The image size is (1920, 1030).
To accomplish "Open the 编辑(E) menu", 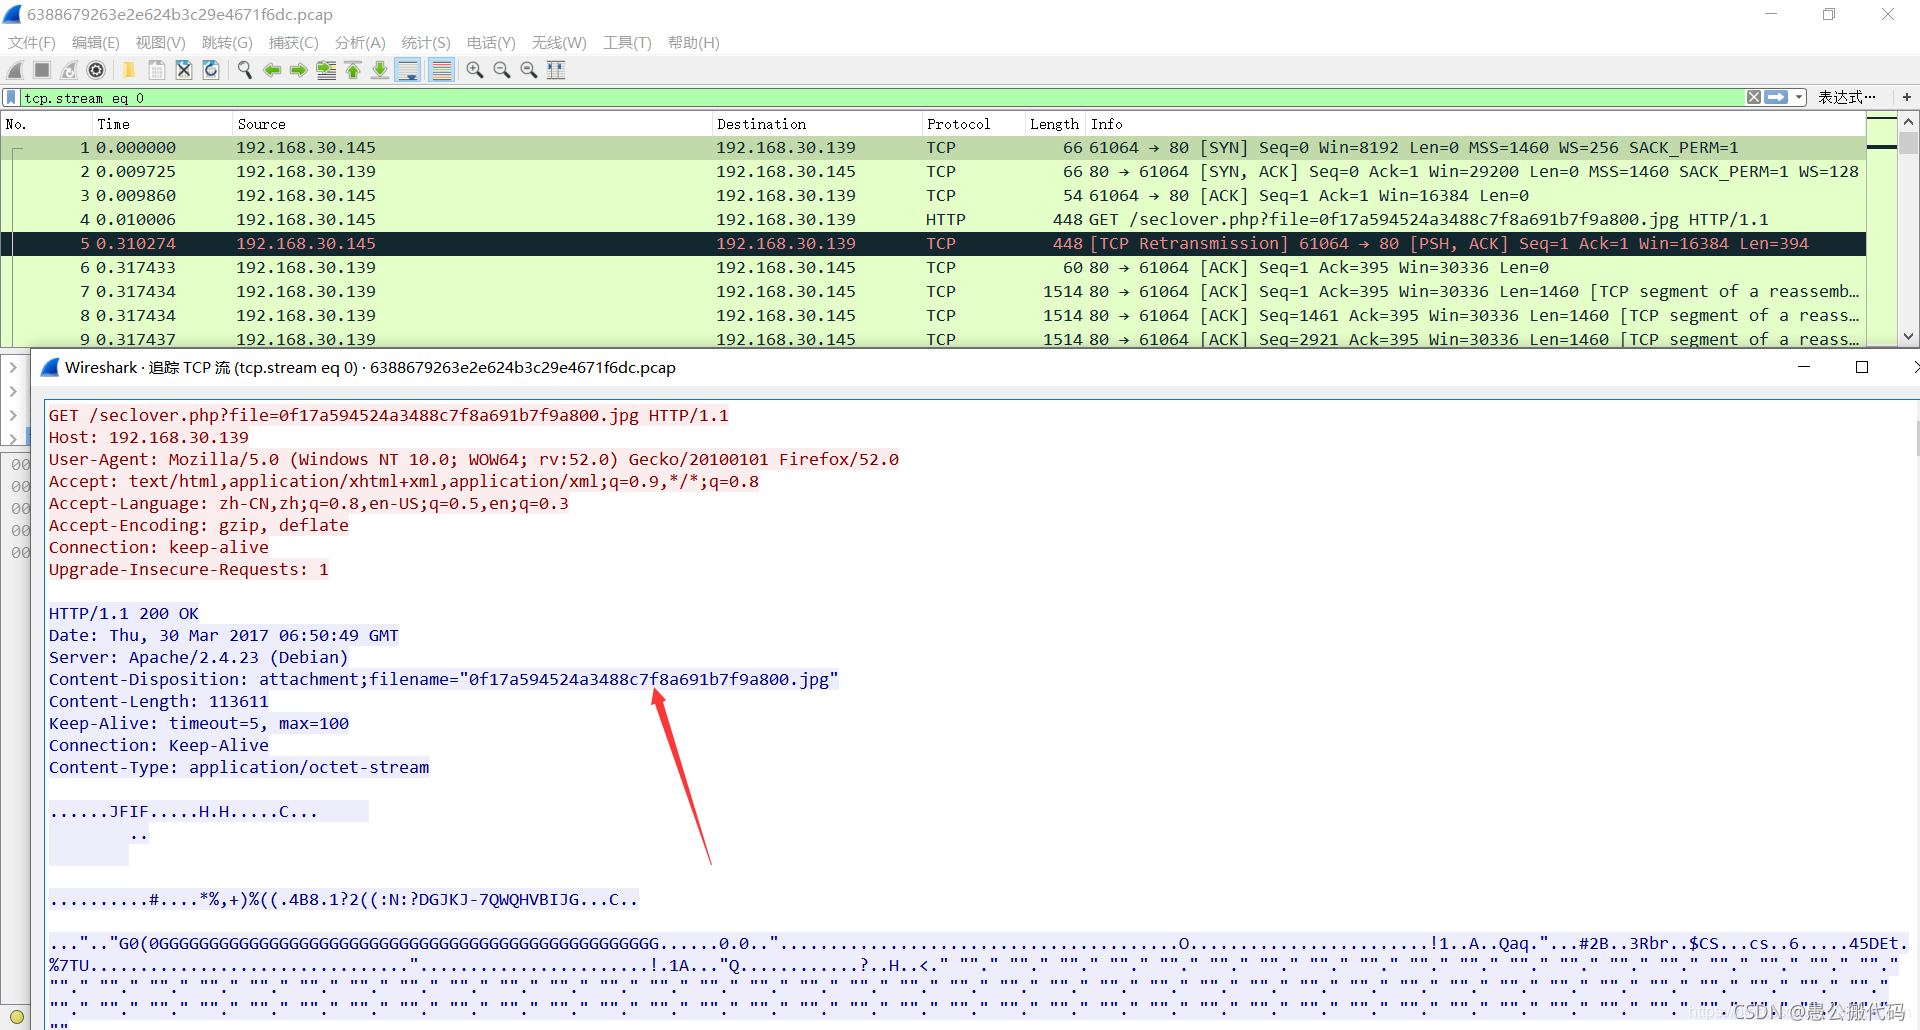I will 96,43.
